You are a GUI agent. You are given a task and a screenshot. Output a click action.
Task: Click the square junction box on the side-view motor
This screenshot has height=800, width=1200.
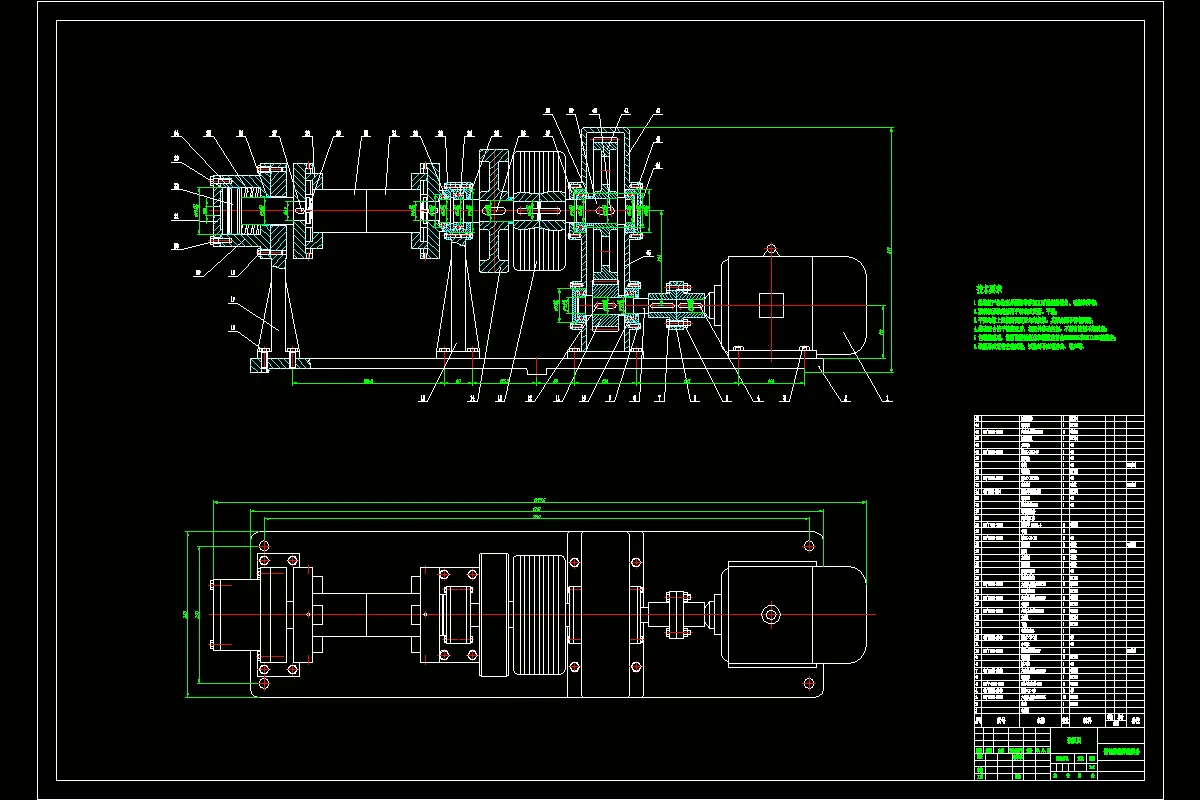point(771,305)
